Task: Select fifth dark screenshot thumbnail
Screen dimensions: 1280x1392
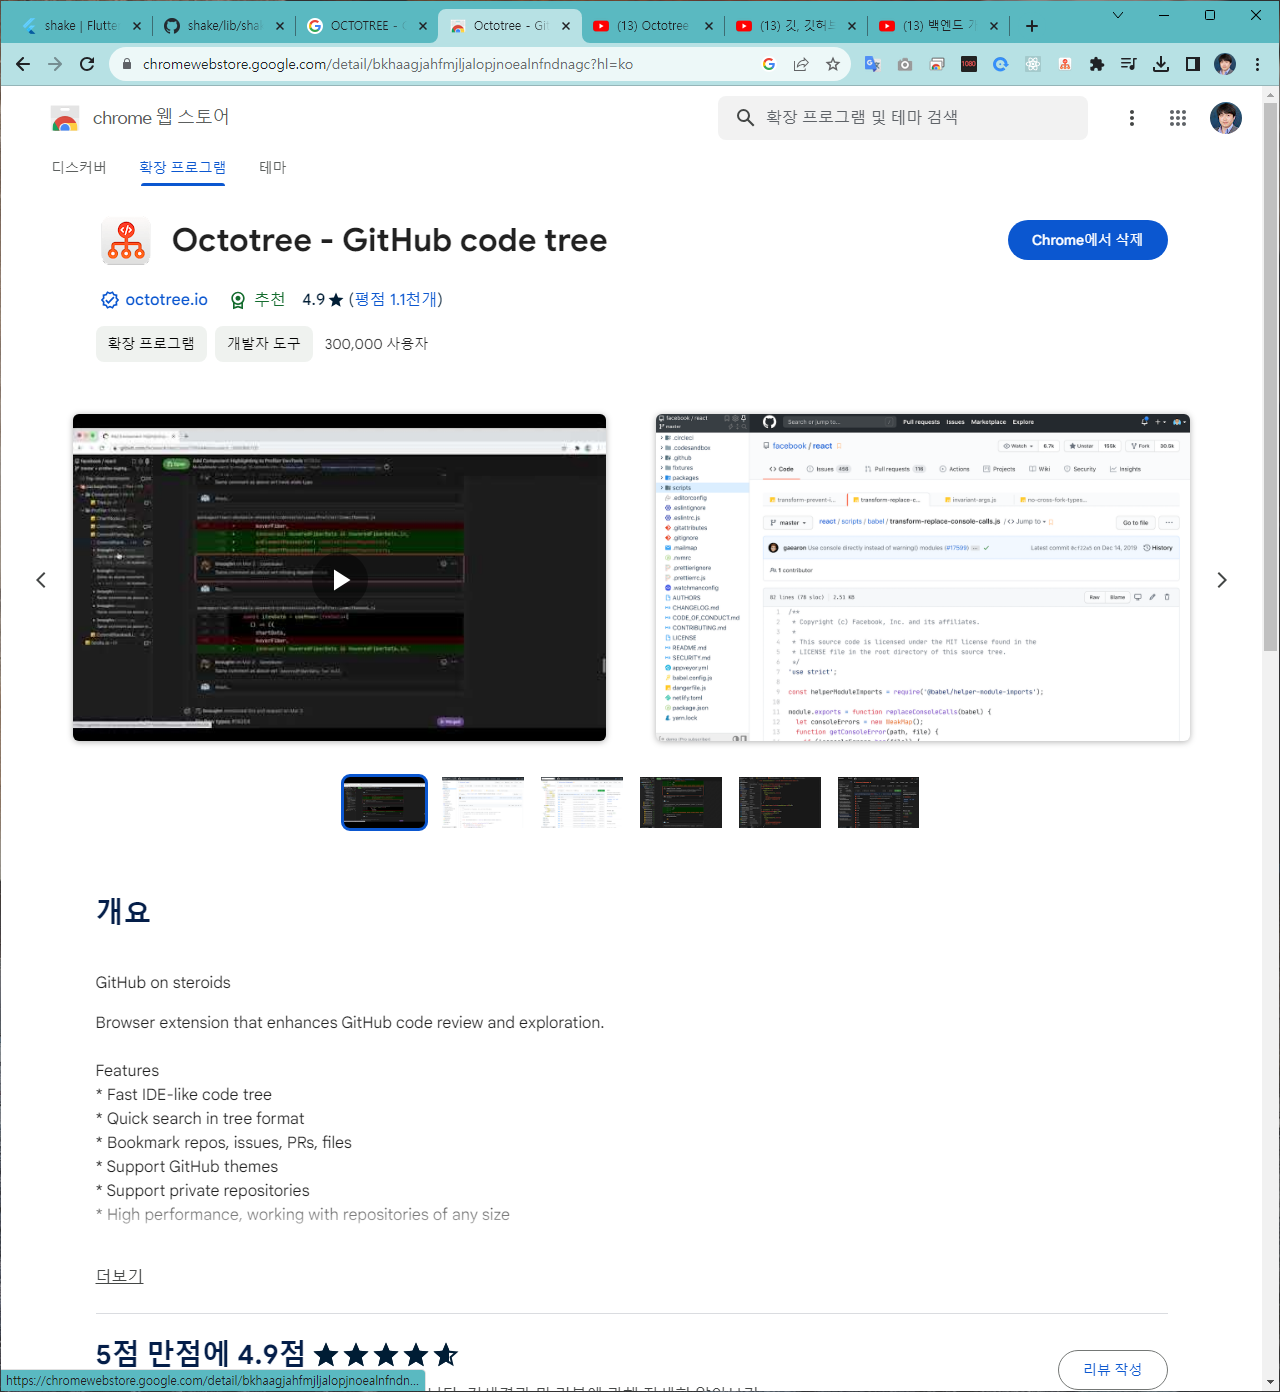Action: click(780, 802)
